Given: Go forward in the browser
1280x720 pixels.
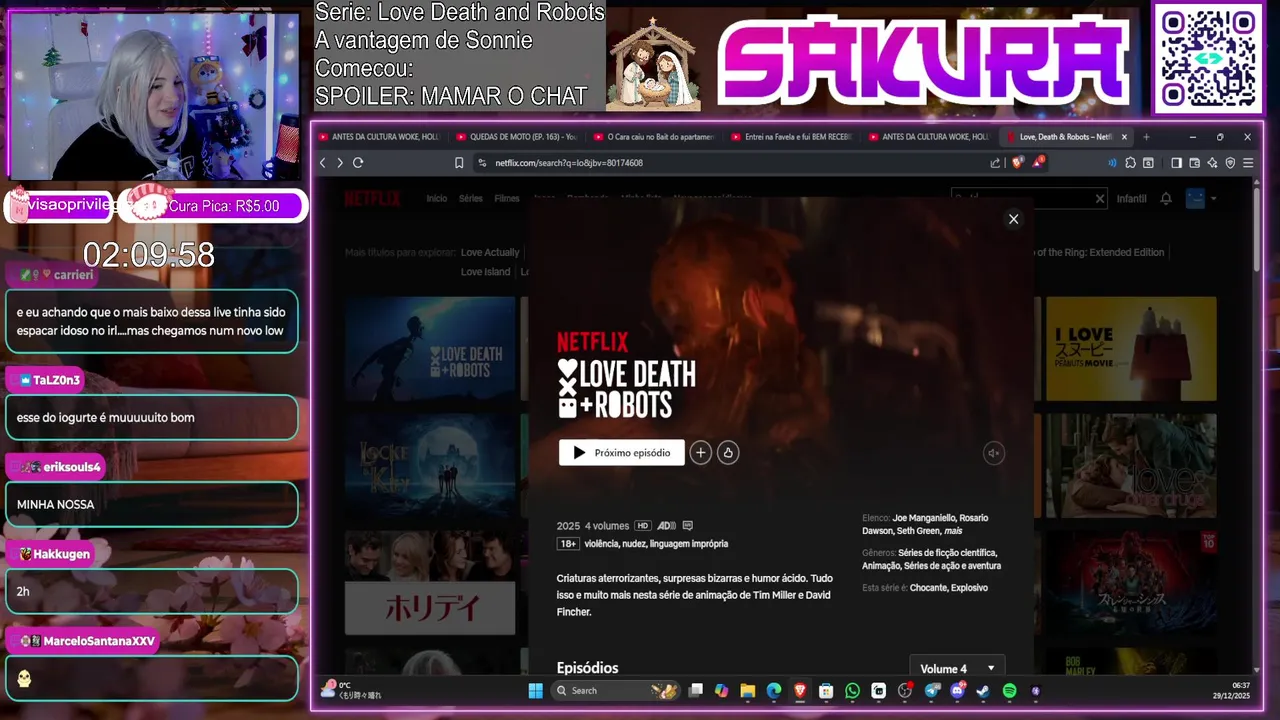Looking at the screenshot, I should pyautogui.click(x=340, y=163).
